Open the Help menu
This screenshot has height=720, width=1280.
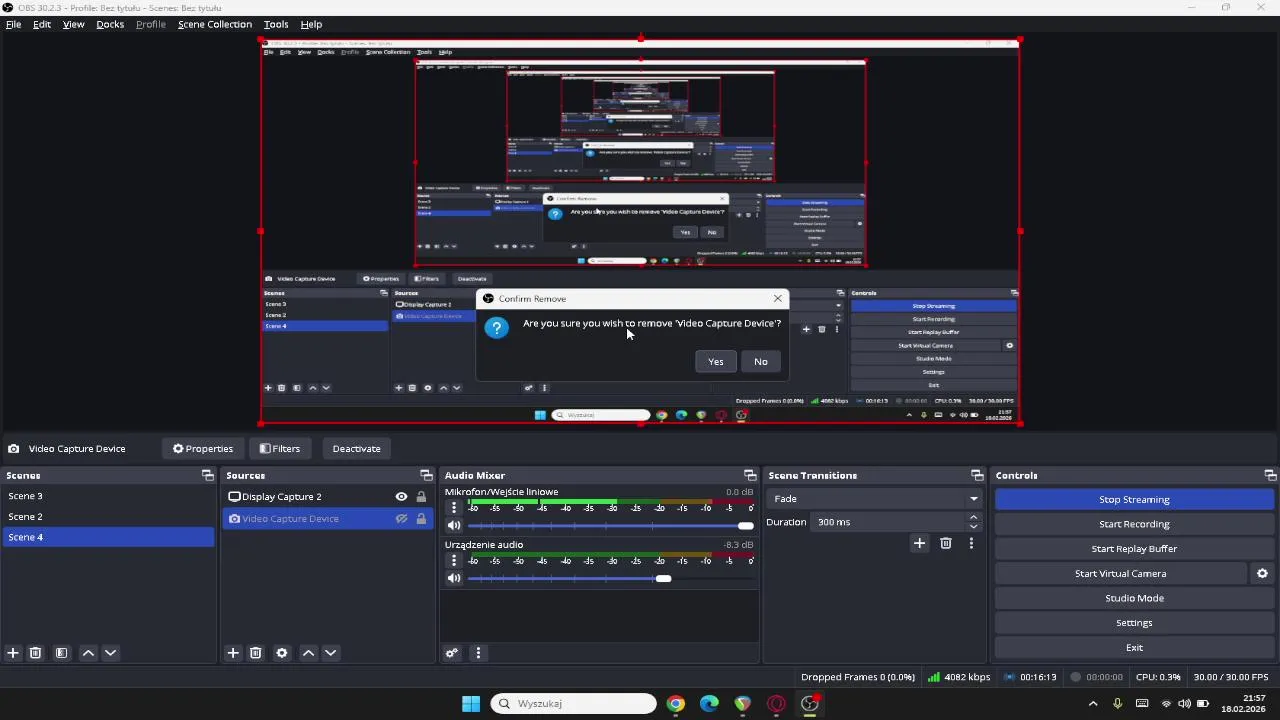pyautogui.click(x=311, y=24)
